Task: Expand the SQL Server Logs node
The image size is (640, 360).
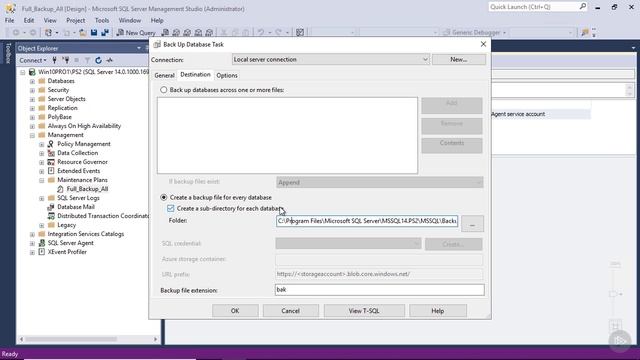Action: [42, 198]
